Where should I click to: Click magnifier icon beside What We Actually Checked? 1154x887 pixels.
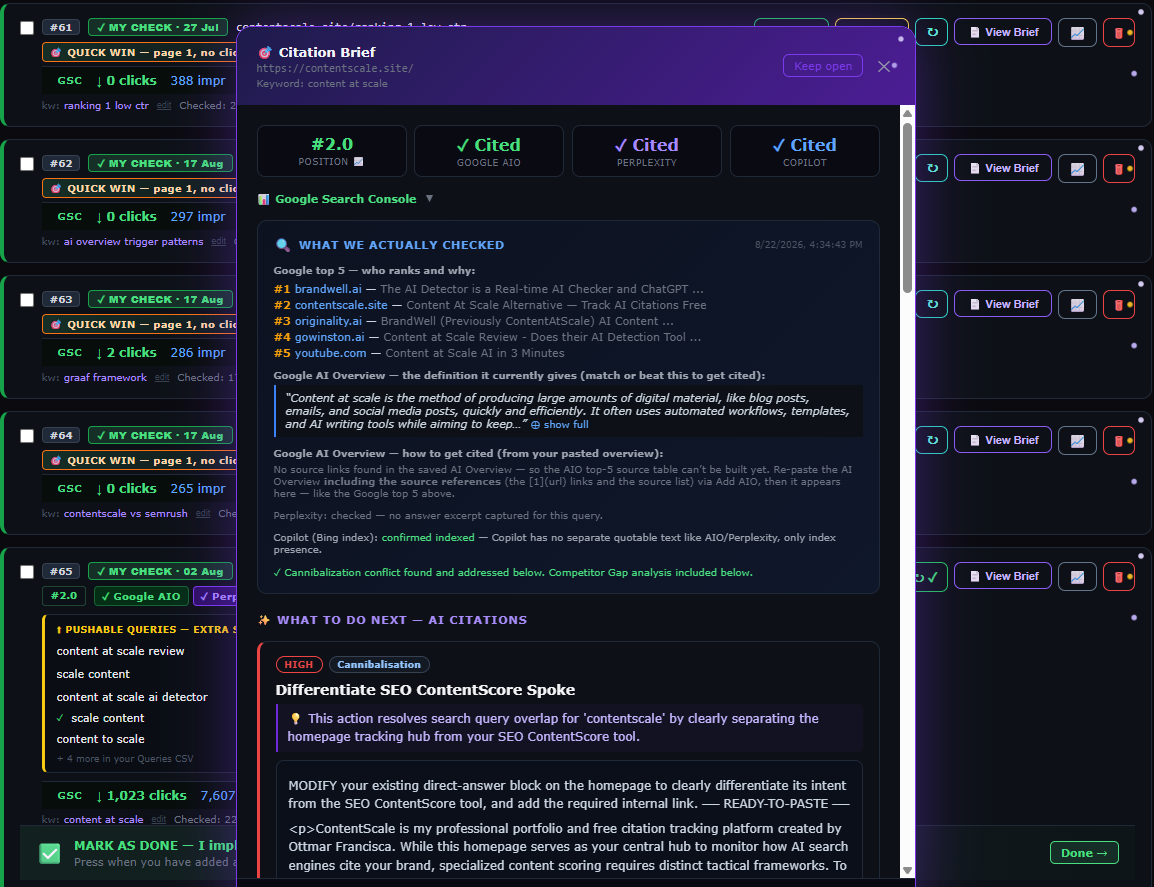coord(283,245)
